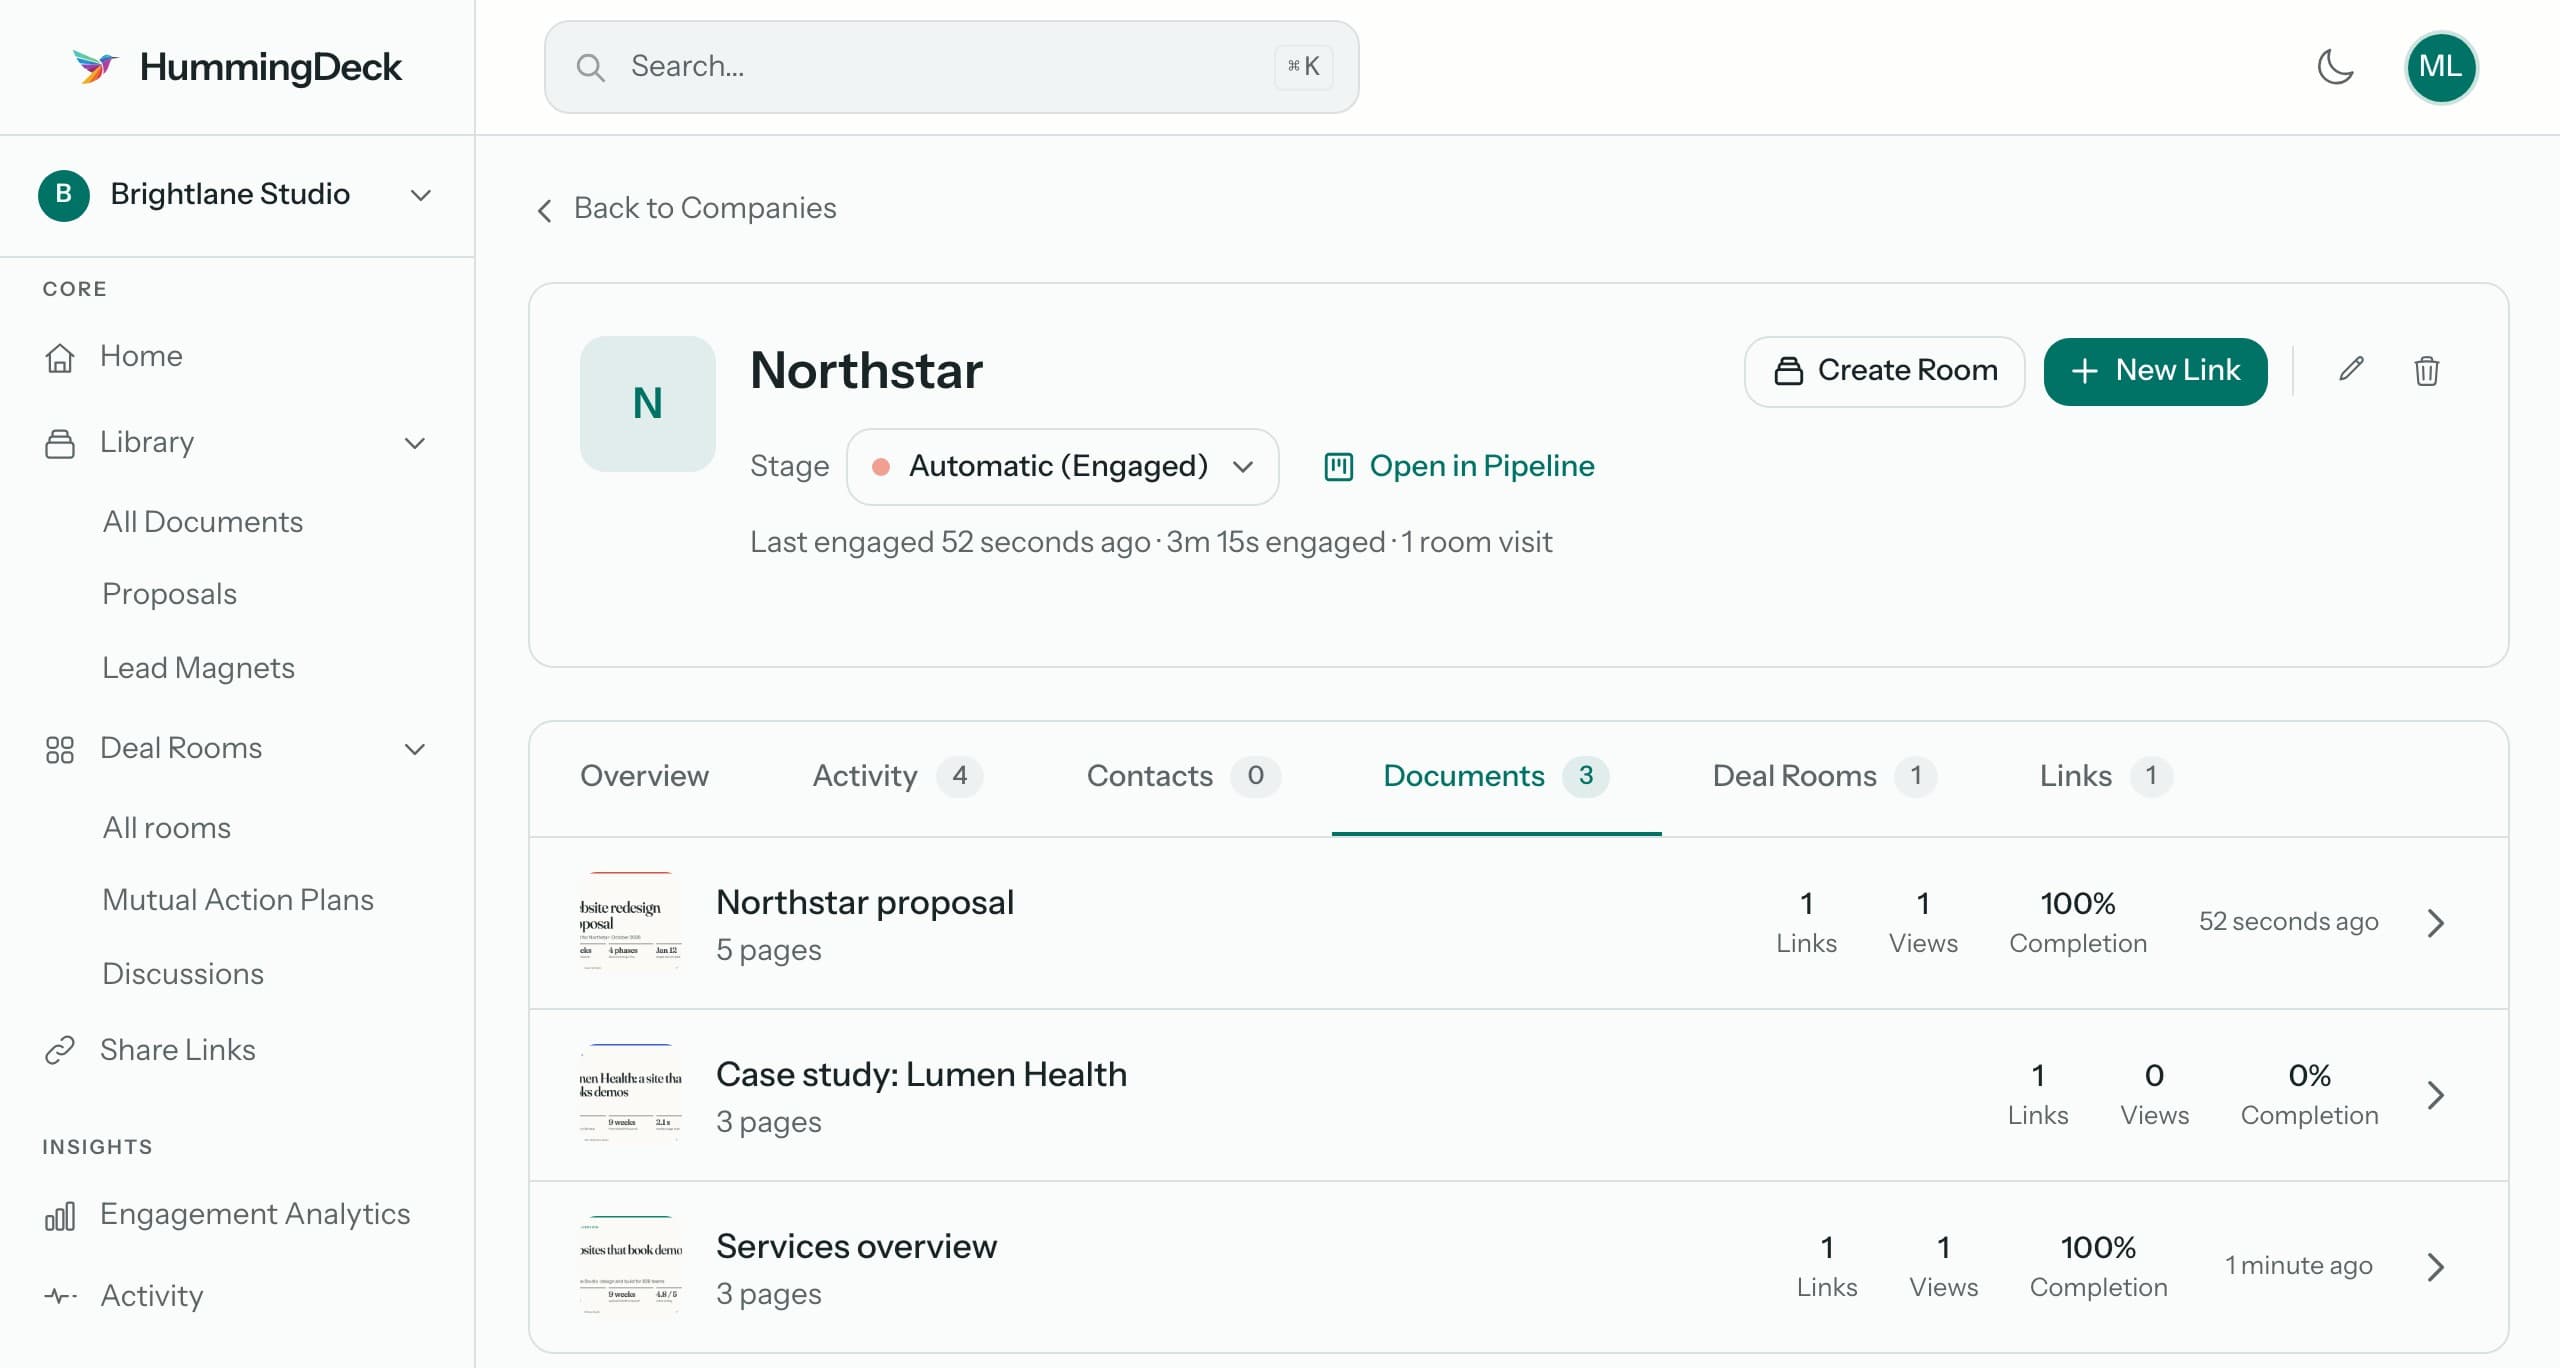The width and height of the screenshot is (2560, 1368).
Task: Open the Services overview document thumbnail
Action: point(631,1267)
